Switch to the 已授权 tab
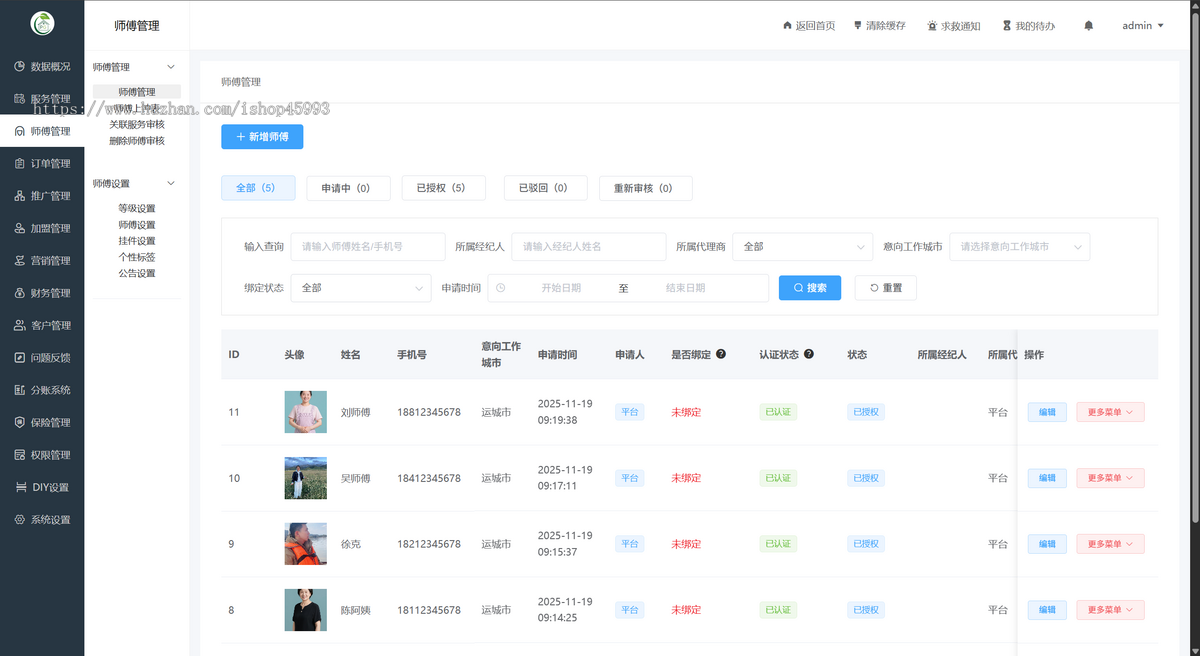 [x=443, y=187]
